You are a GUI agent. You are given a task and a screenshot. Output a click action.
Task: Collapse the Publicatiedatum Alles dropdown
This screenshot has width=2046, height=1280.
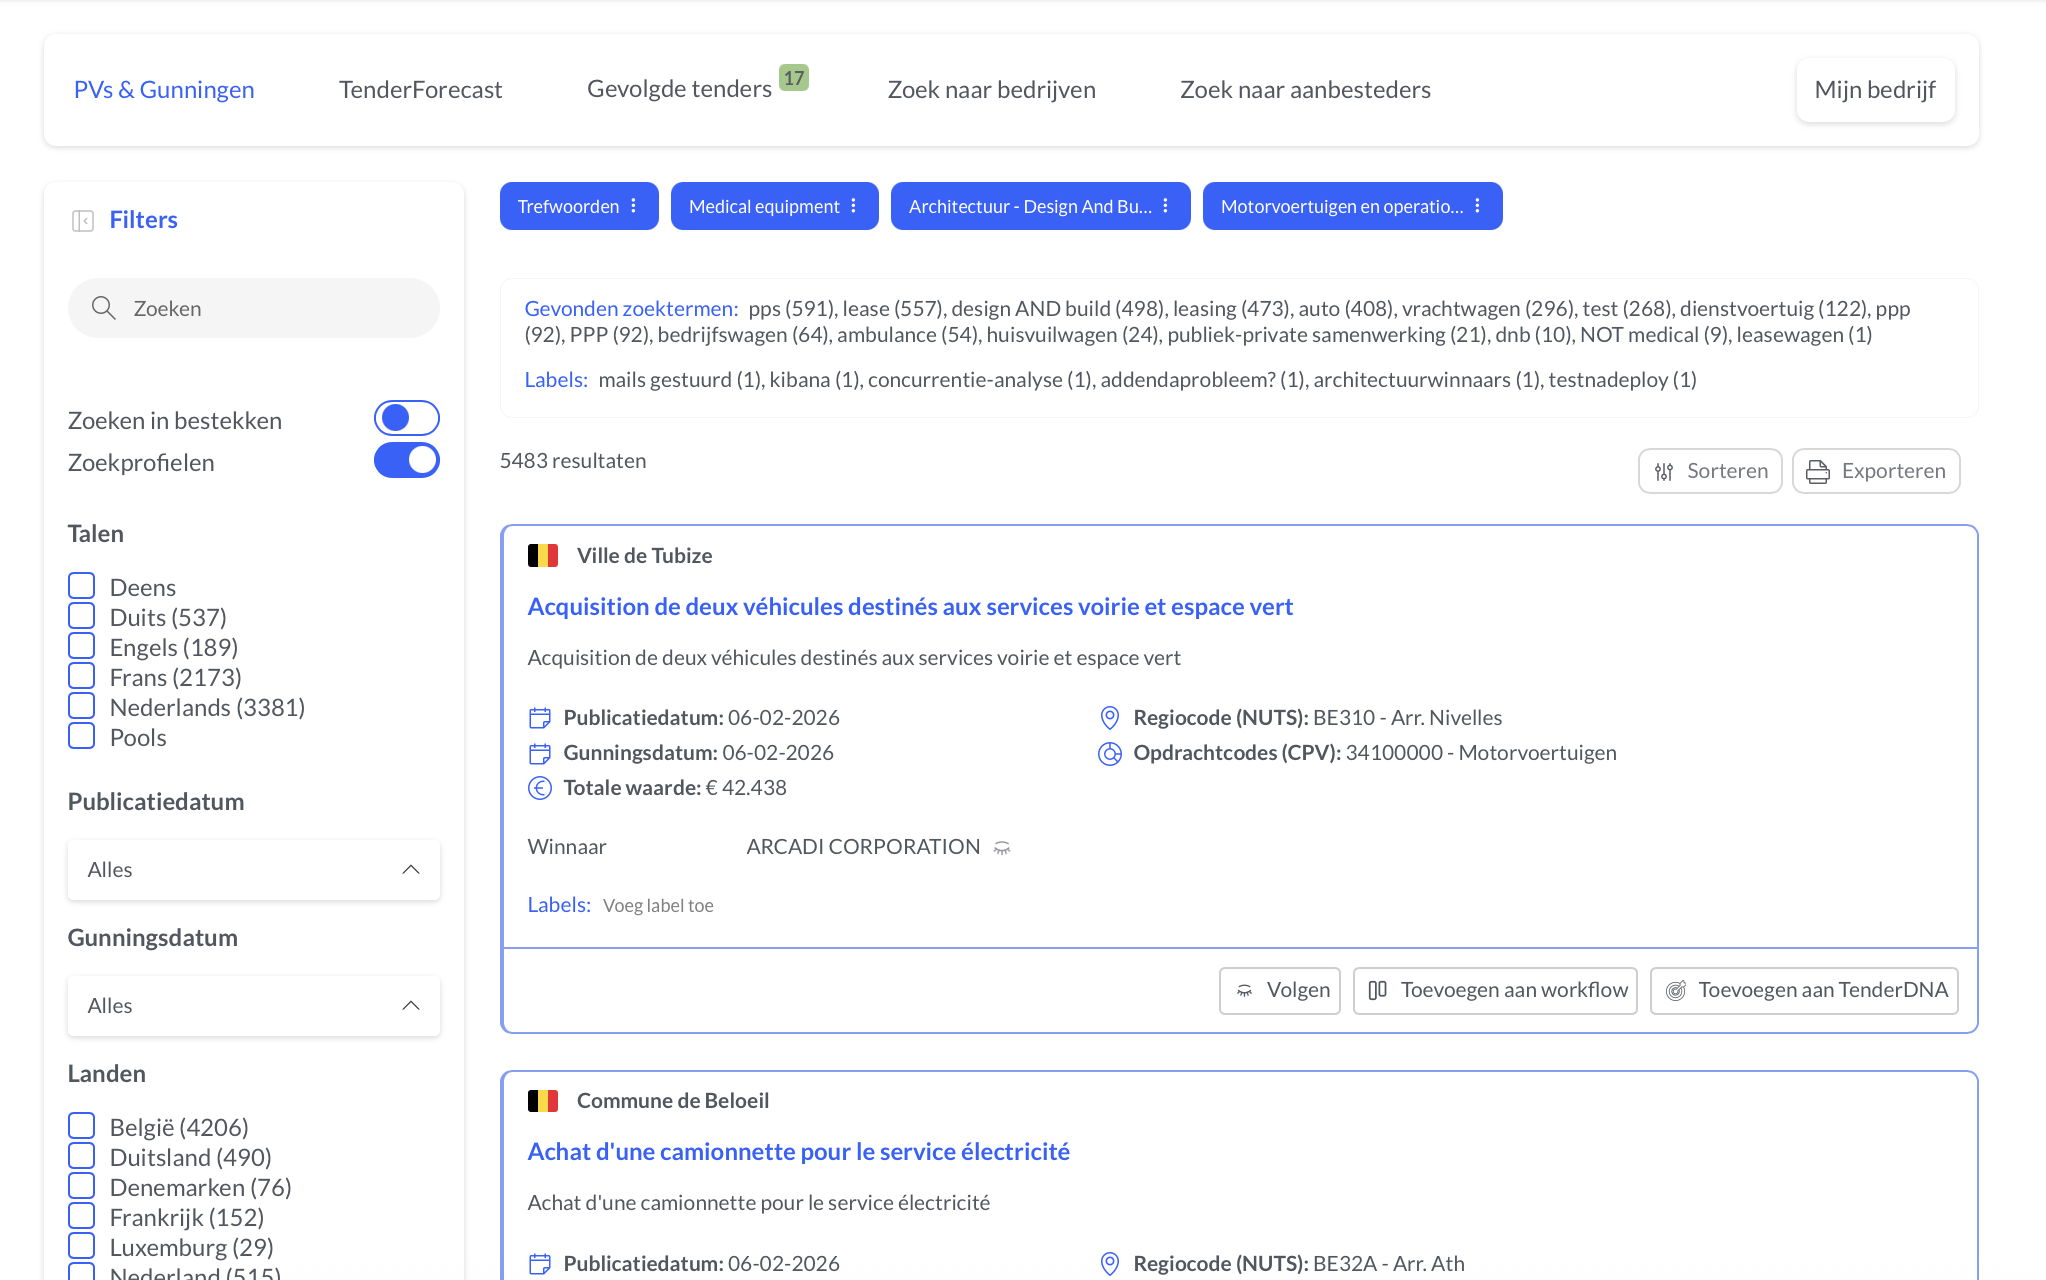[410, 869]
